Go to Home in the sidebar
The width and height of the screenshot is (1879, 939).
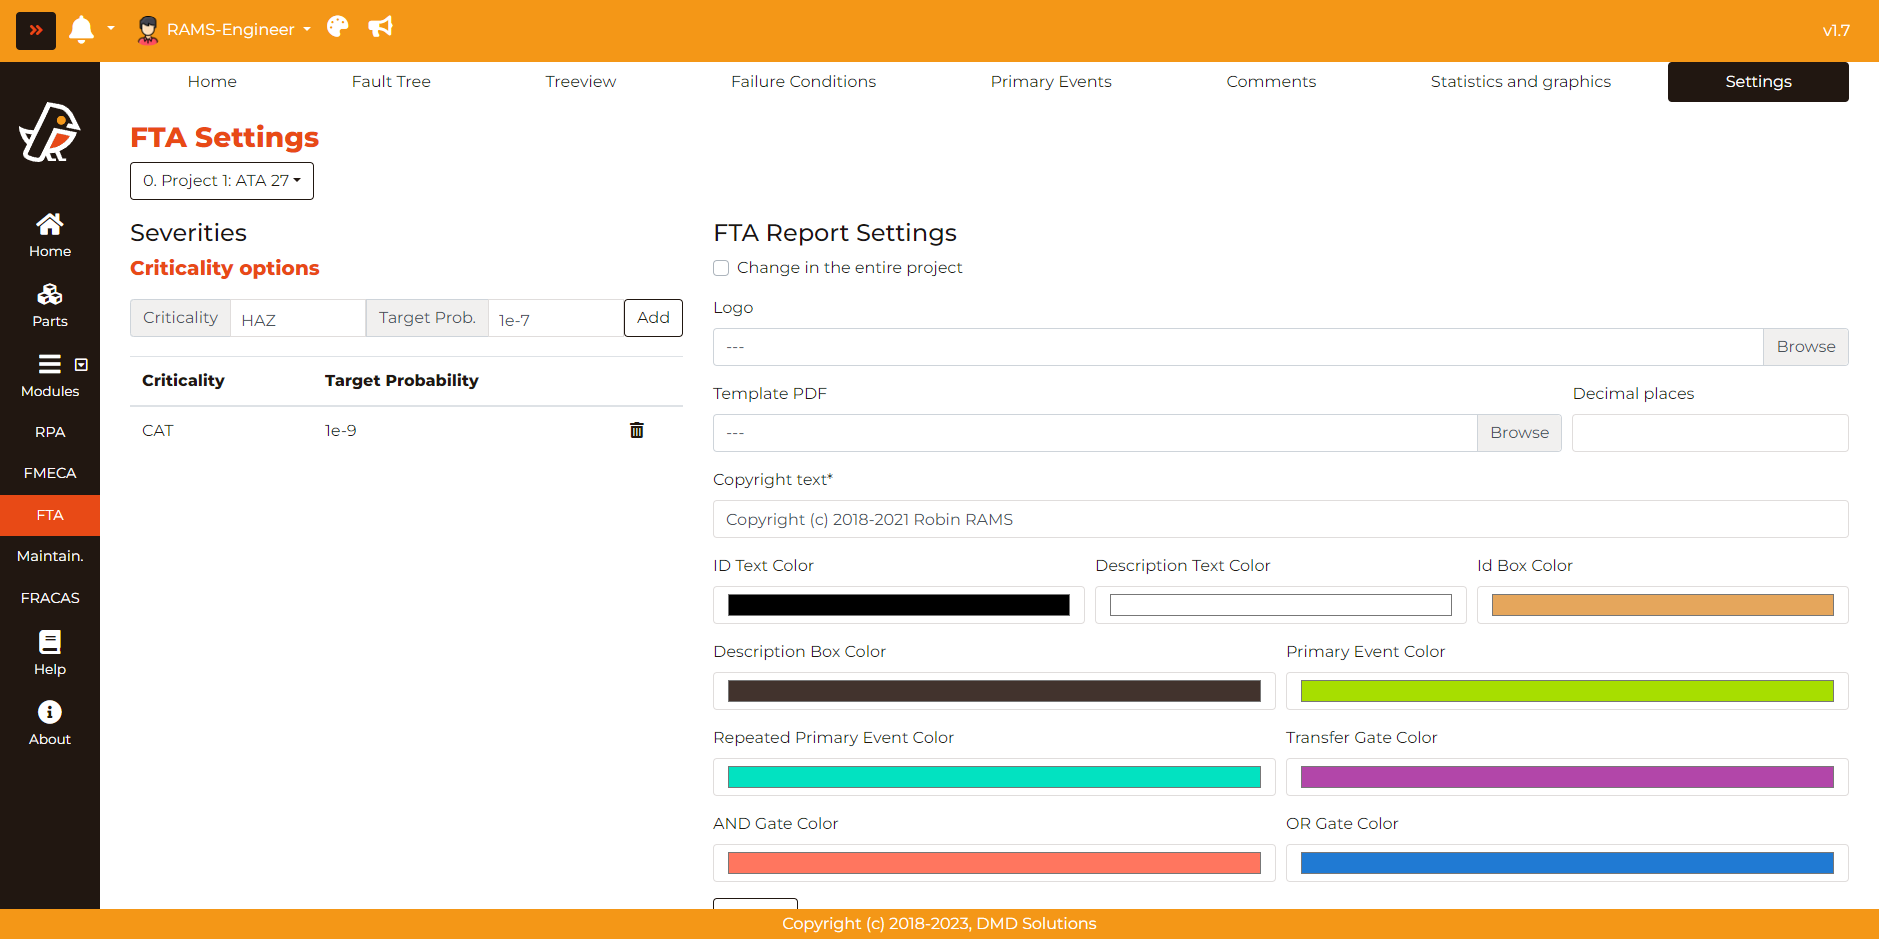point(50,235)
